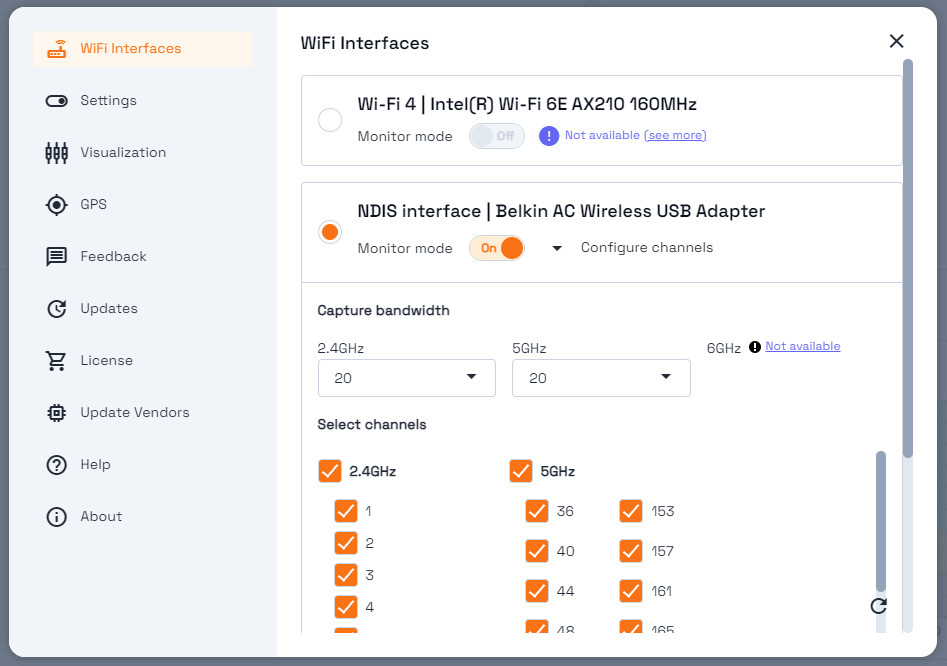Uncheck channel 36 checkbox
947x666 pixels.
click(x=536, y=511)
